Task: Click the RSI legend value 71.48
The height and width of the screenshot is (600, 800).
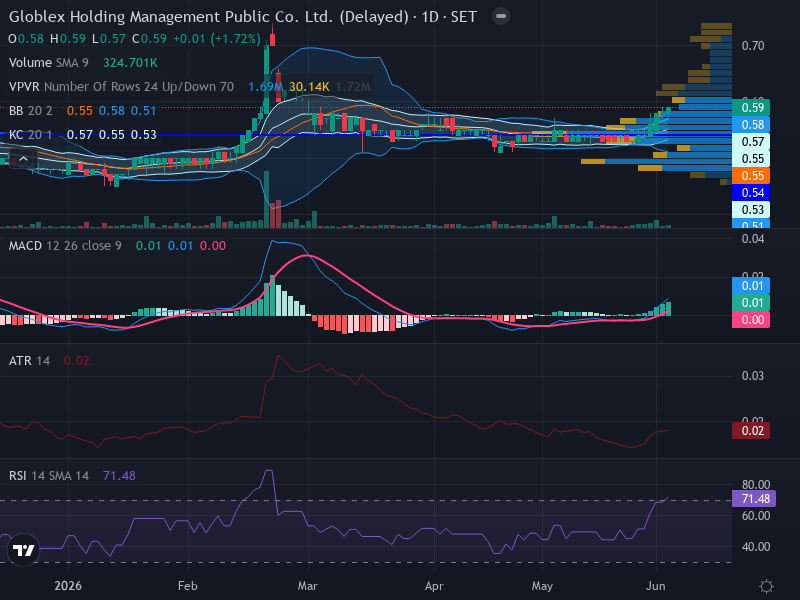Action: [x=119, y=476]
